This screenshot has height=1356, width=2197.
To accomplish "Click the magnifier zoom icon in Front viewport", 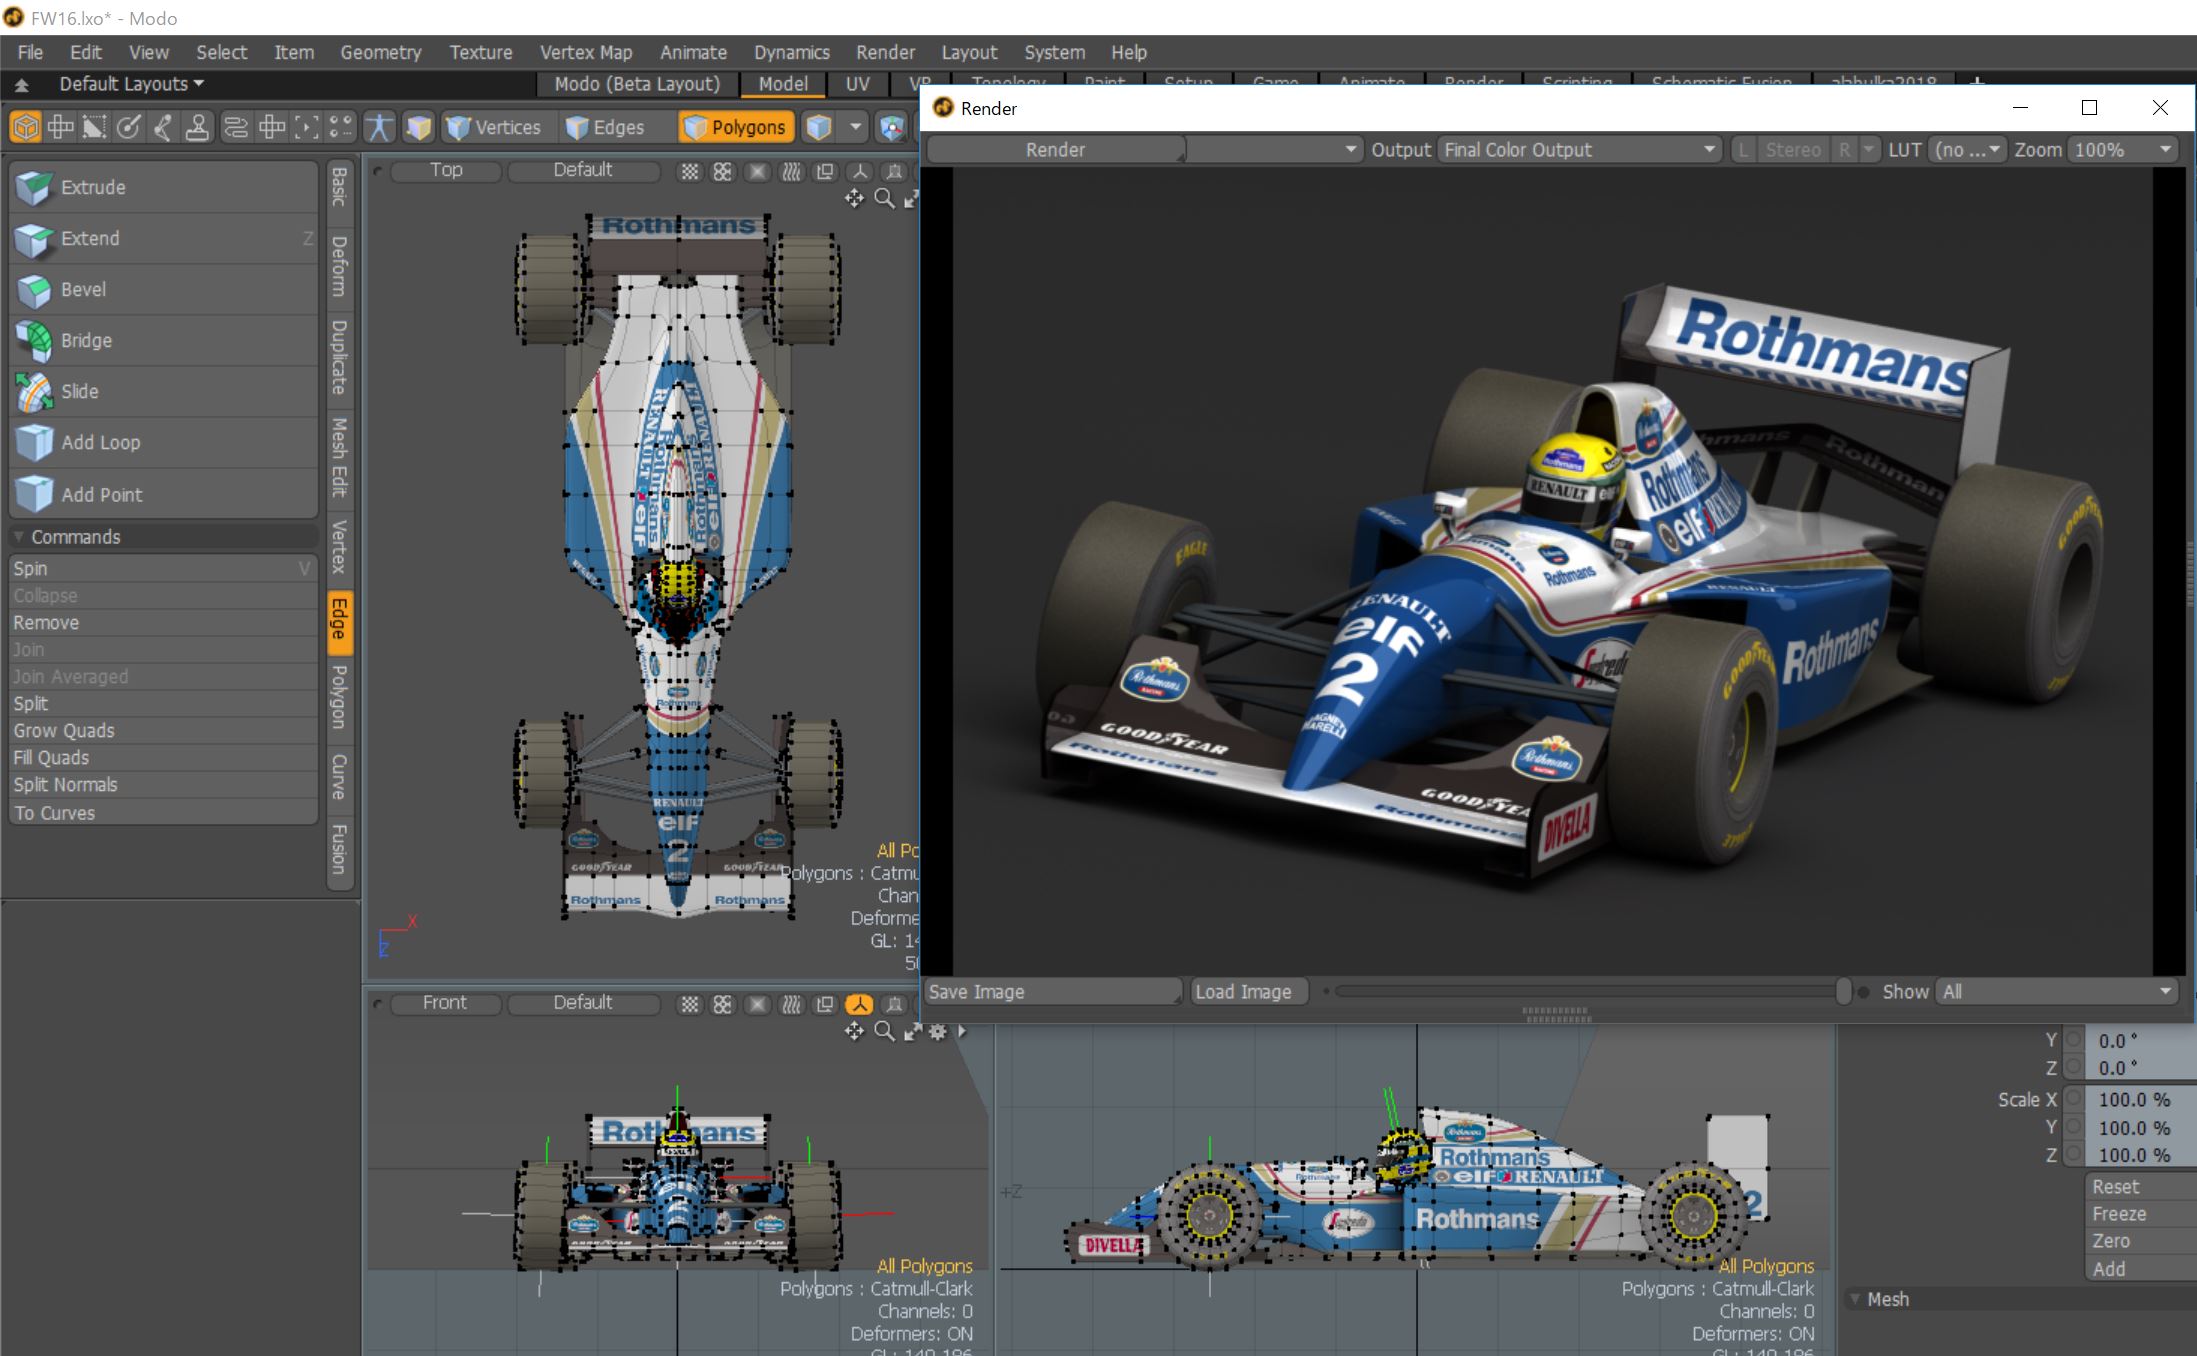I will tap(884, 1031).
